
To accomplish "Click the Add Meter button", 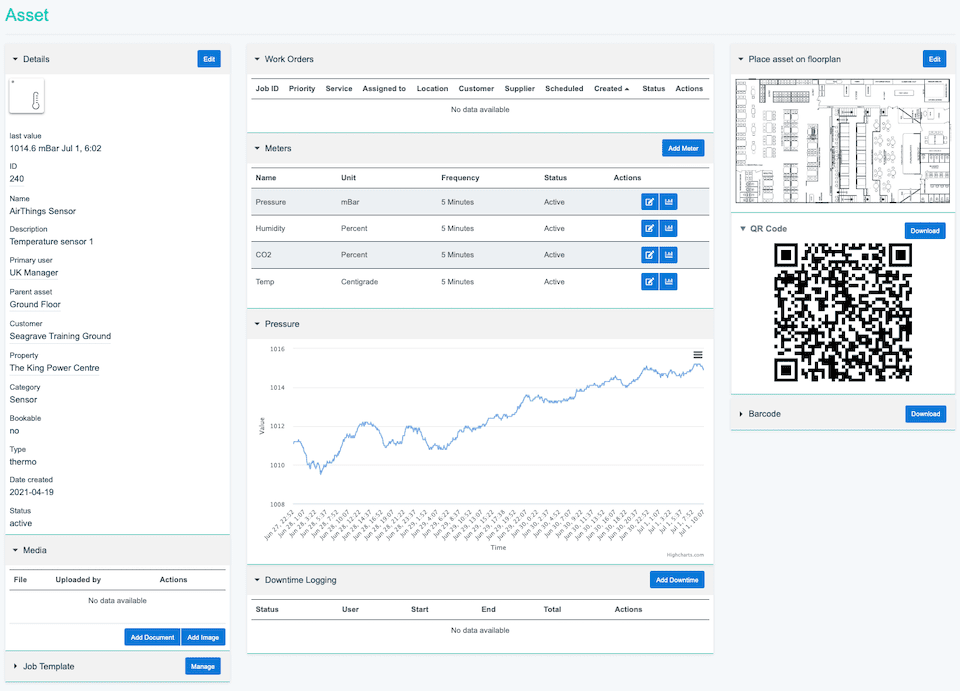I will [683, 148].
